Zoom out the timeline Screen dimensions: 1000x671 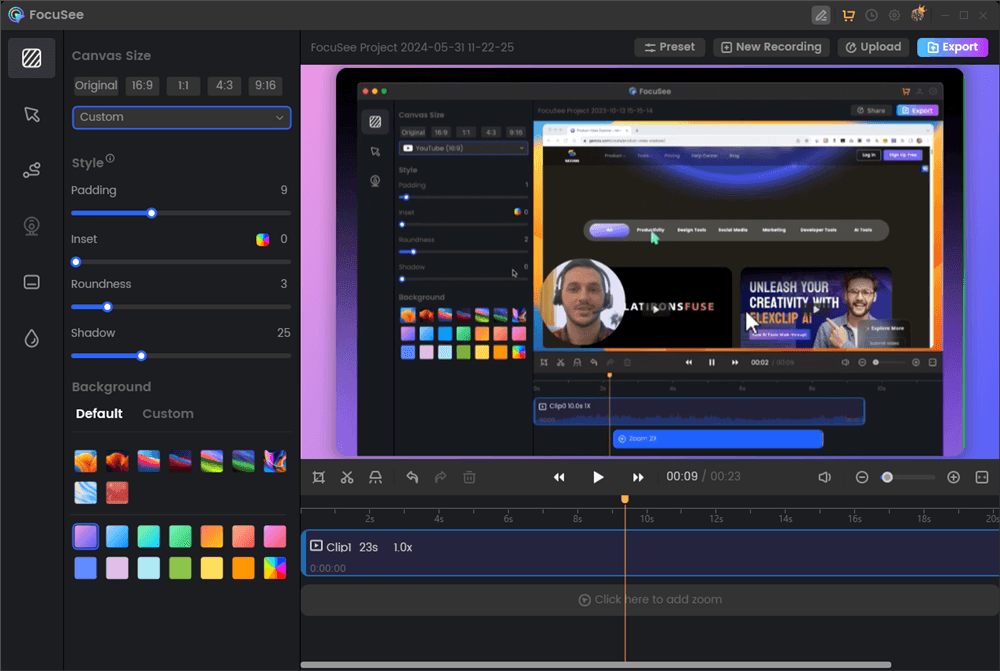tap(862, 477)
